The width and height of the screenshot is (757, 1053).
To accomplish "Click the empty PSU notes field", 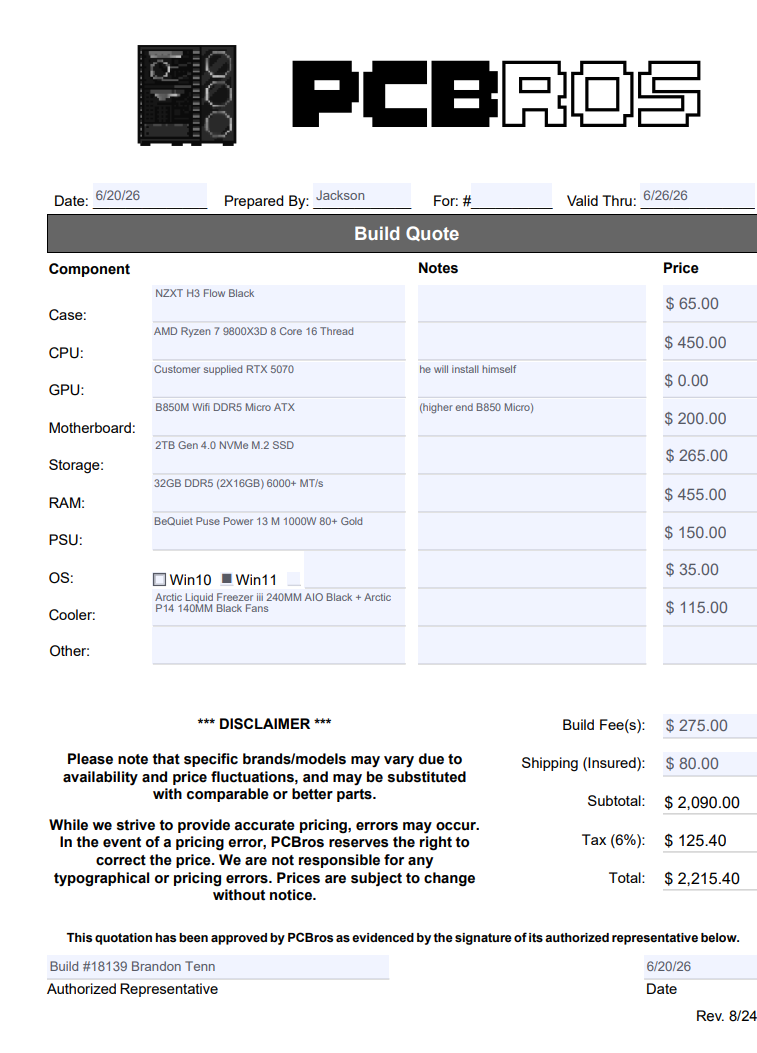I will pos(532,531).
